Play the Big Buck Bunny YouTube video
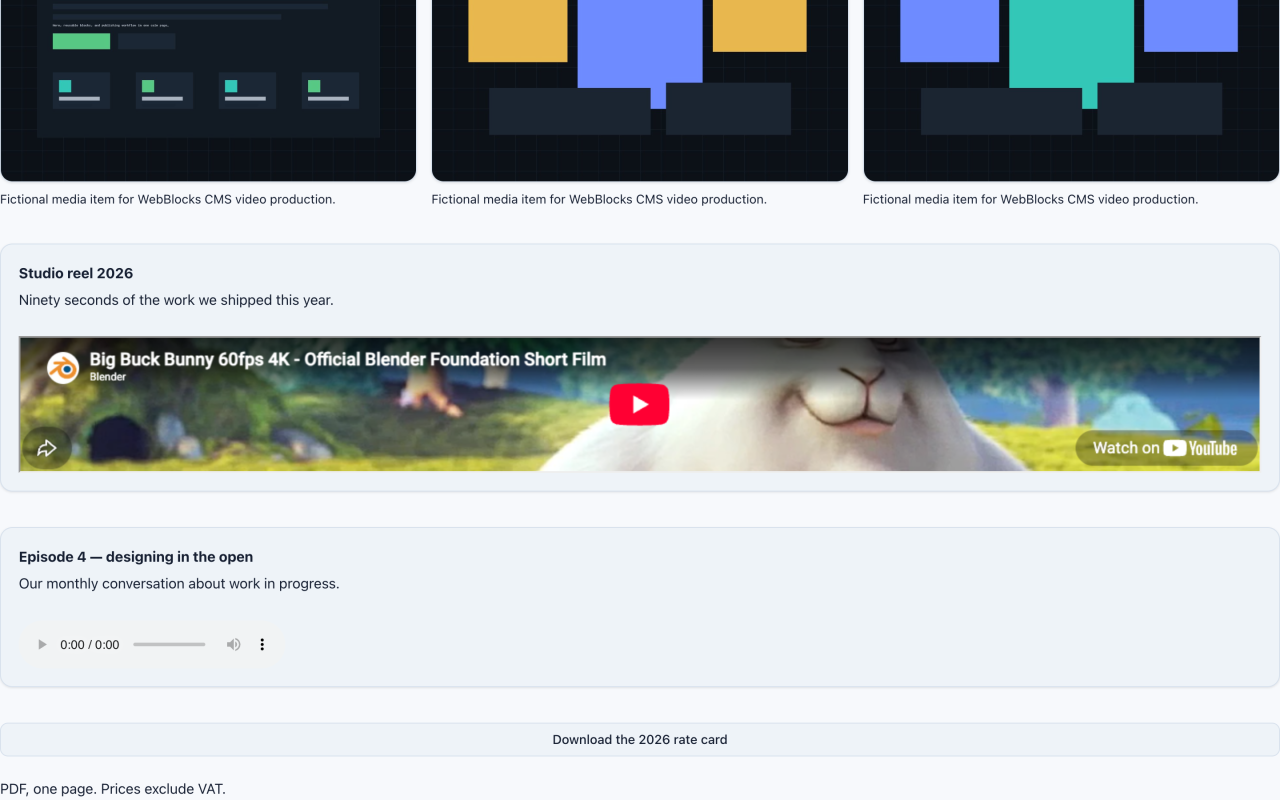1280x800 pixels. [x=639, y=404]
